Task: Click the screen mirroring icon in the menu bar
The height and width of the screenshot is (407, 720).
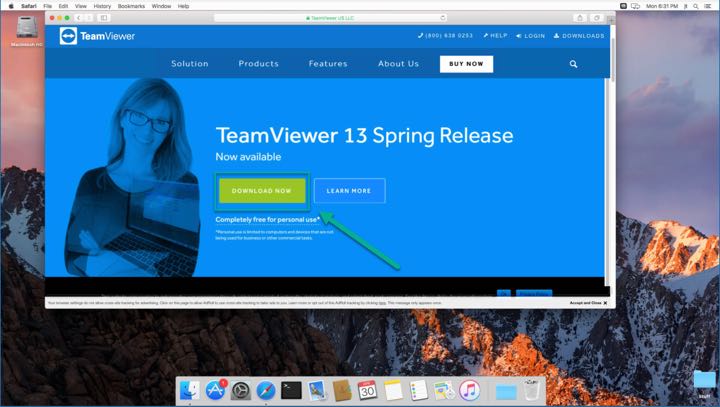Action: coord(636,6)
